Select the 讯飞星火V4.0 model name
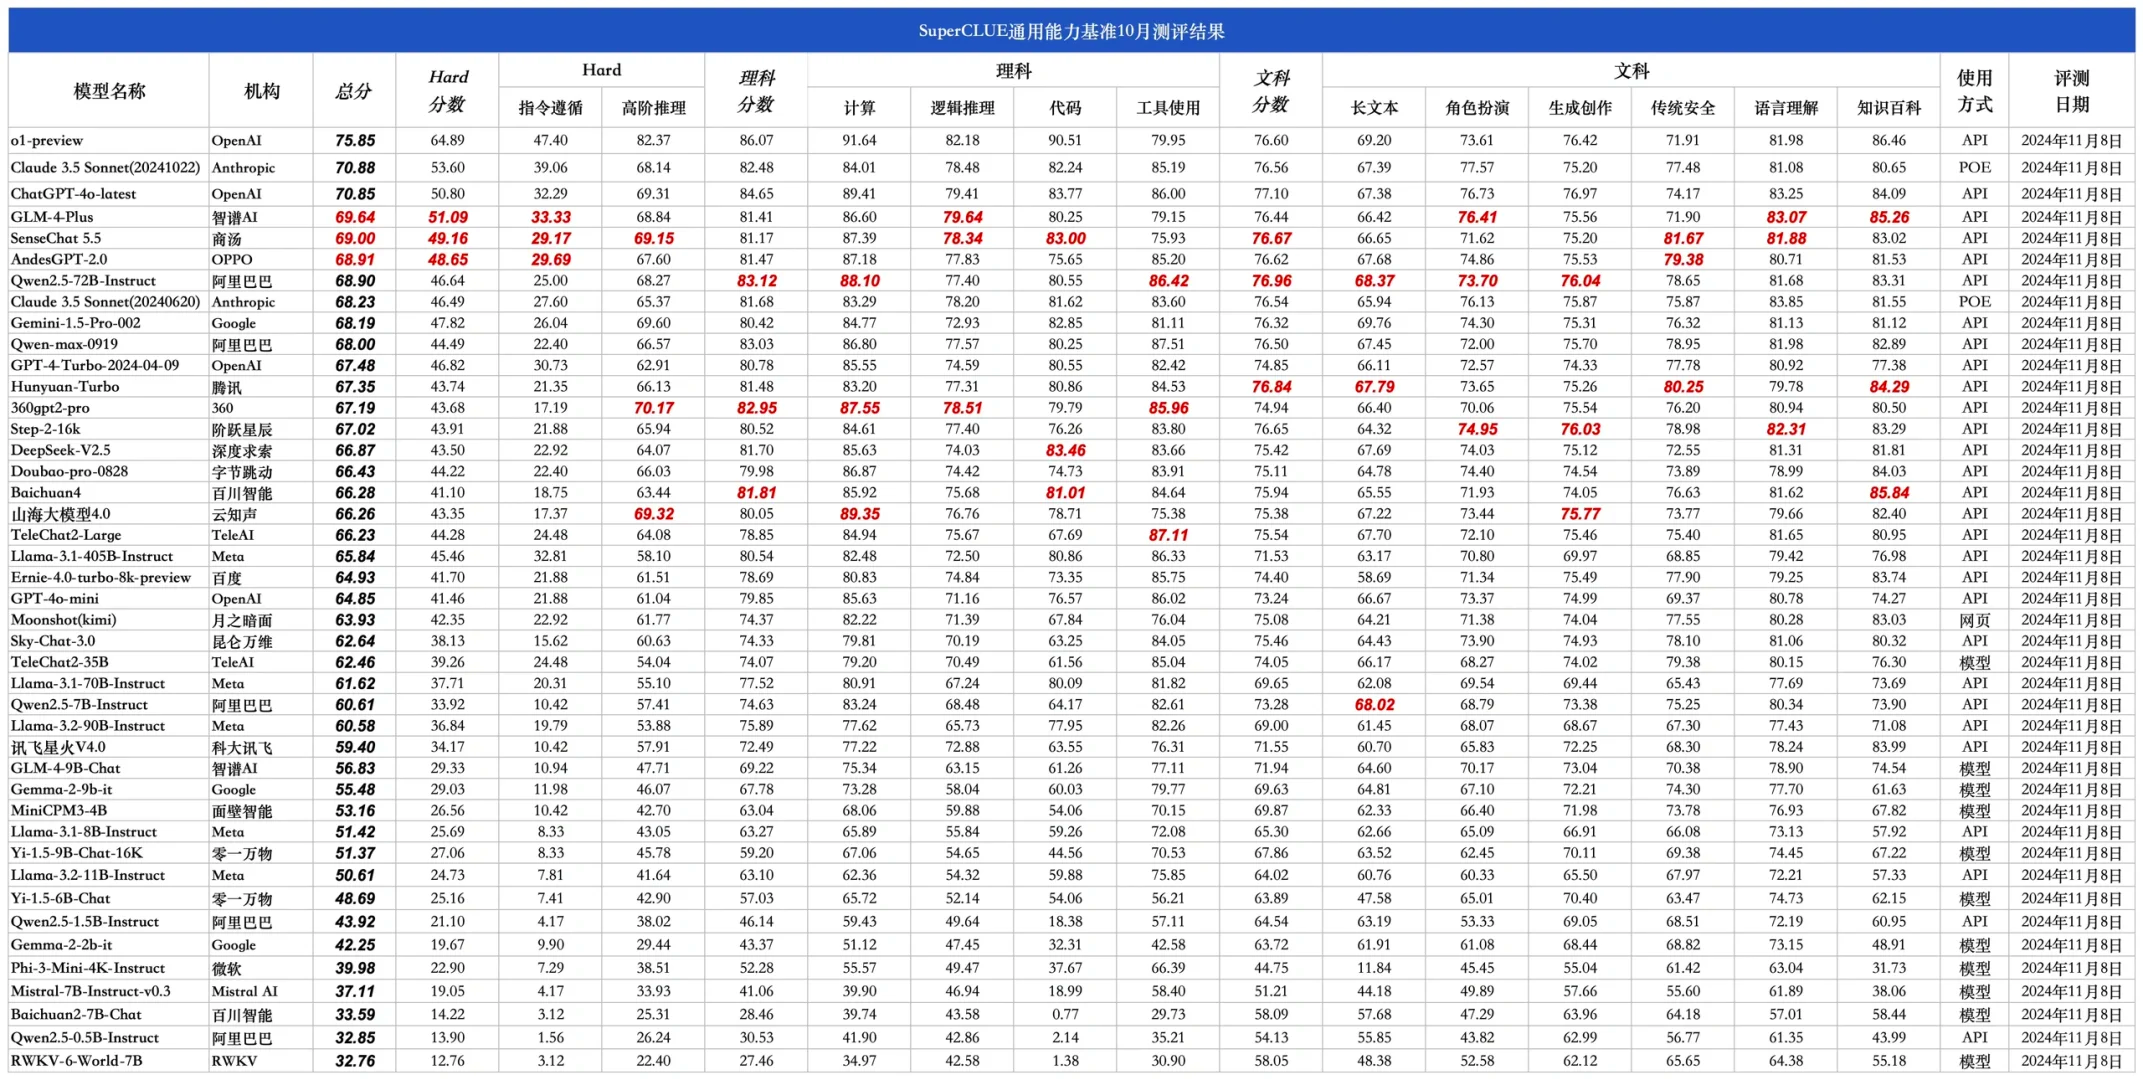Image resolution: width=2143 pixels, height=1079 pixels. point(58,747)
